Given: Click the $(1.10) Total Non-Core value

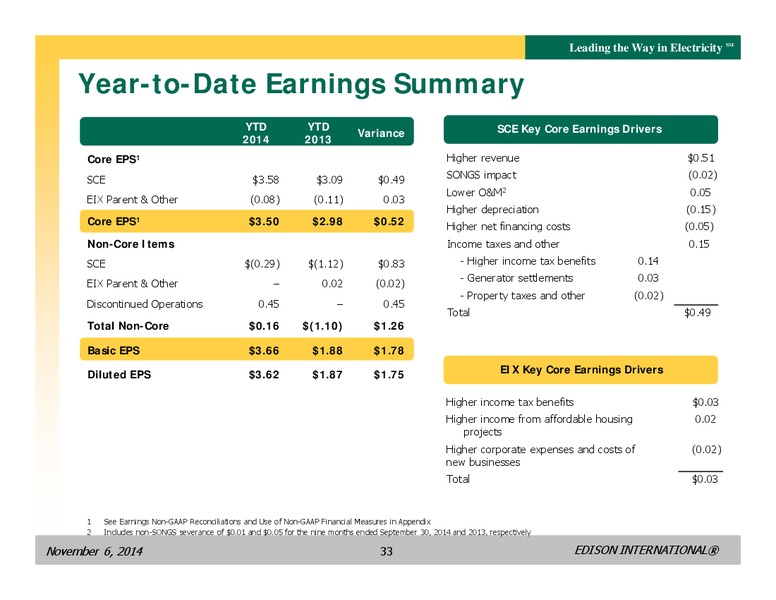Looking at the screenshot, I should pos(322,326).
